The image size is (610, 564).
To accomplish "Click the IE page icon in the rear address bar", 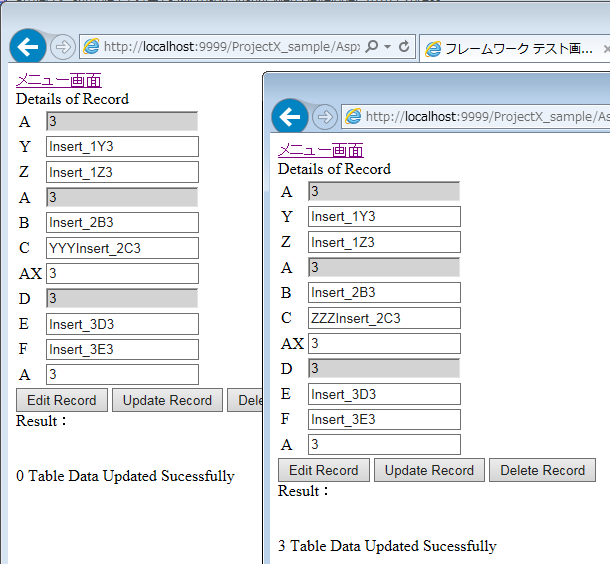I will (x=91, y=47).
